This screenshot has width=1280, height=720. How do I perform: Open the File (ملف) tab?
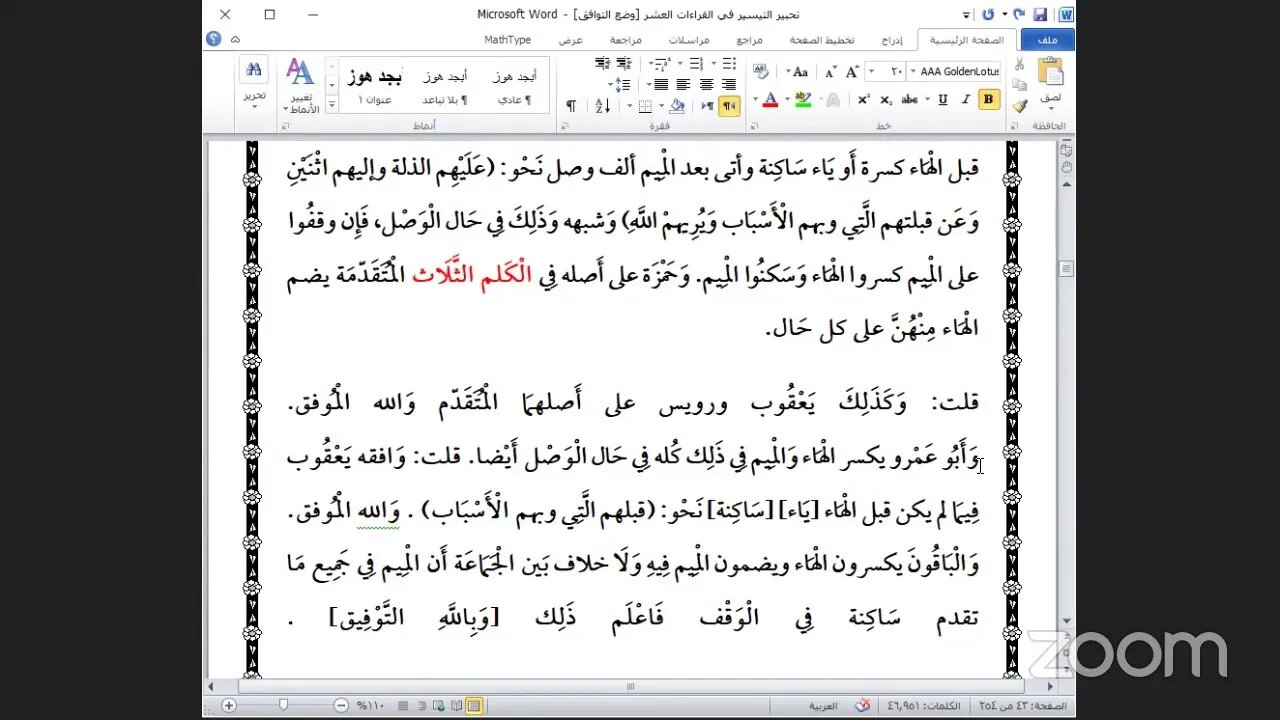click(x=1047, y=40)
